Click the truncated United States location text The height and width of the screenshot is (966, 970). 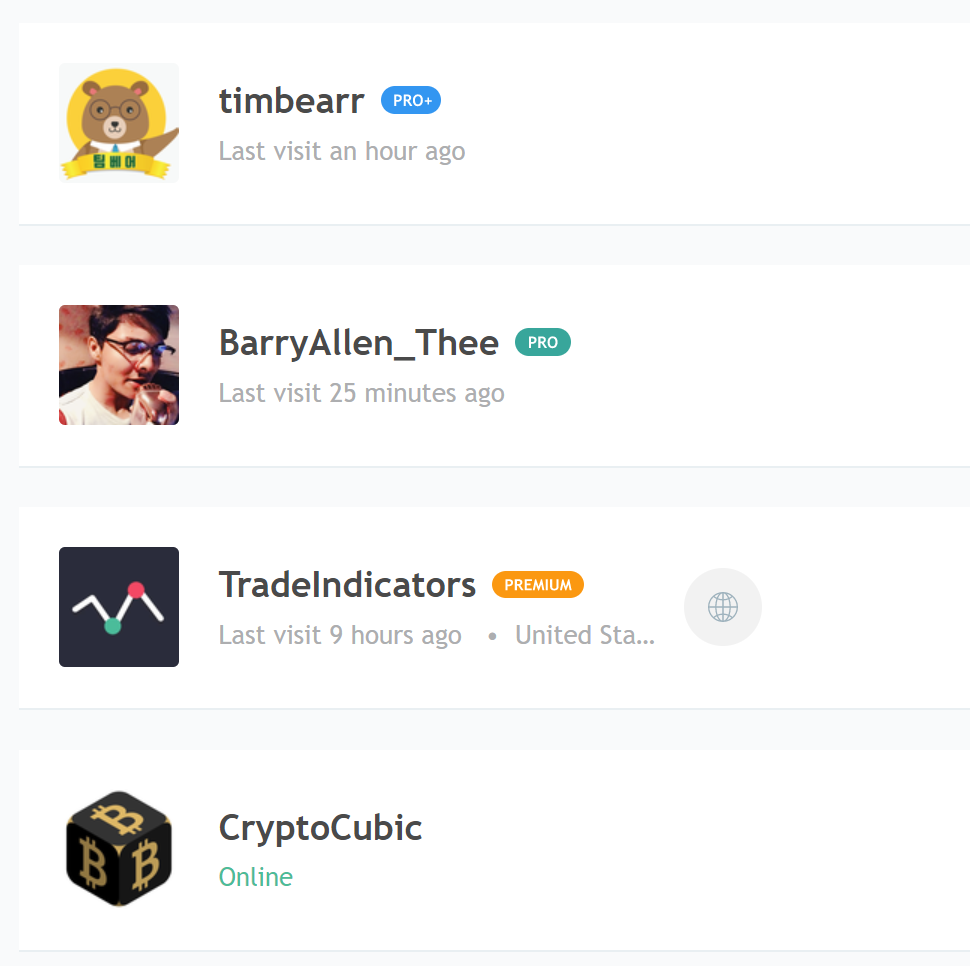point(584,634)
